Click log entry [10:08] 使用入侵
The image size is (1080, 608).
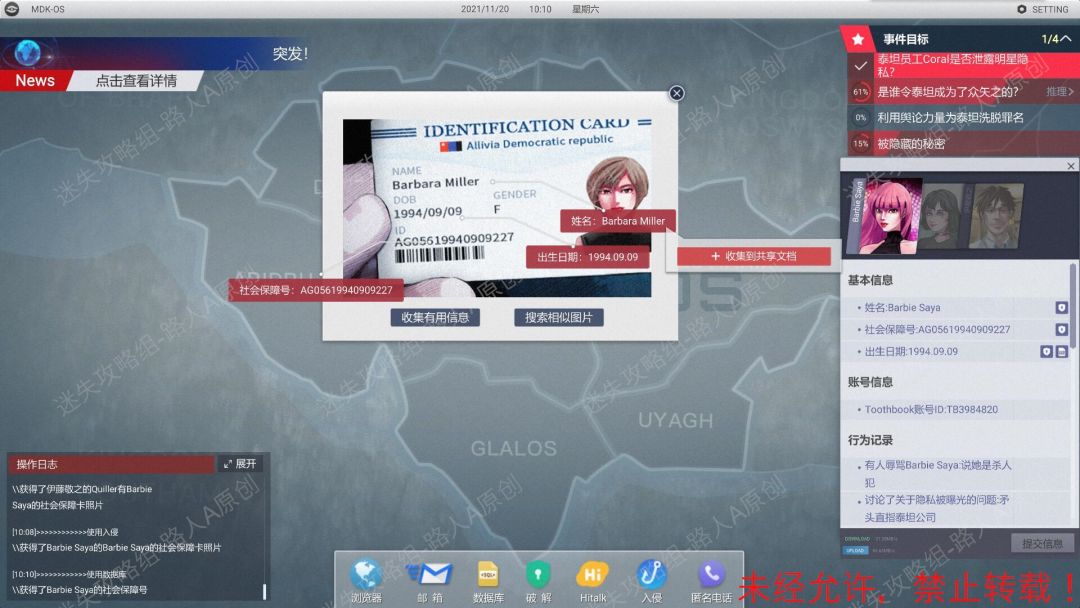(65, 532)
